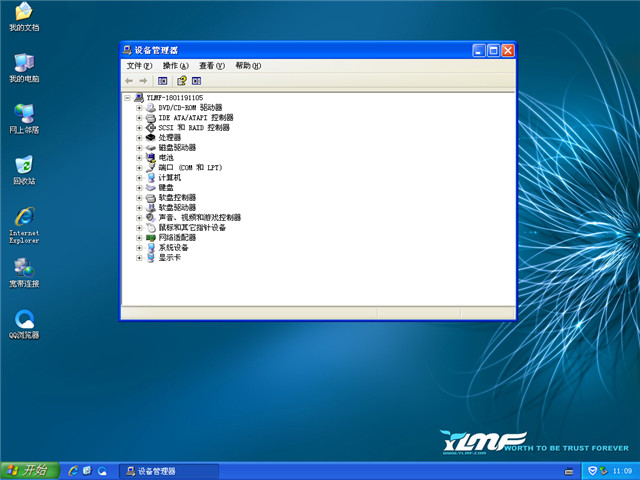
Task: Click the show/hide console tree toolbar icon
Action: tap(162, 80)
